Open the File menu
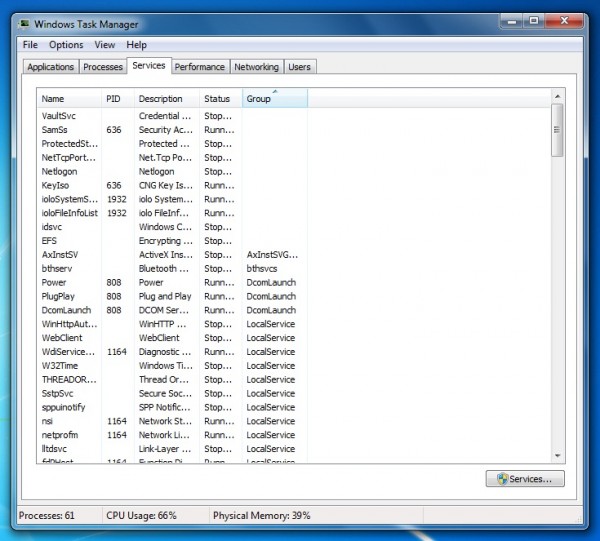Screen dimensions: 600x541 point(30,45)
